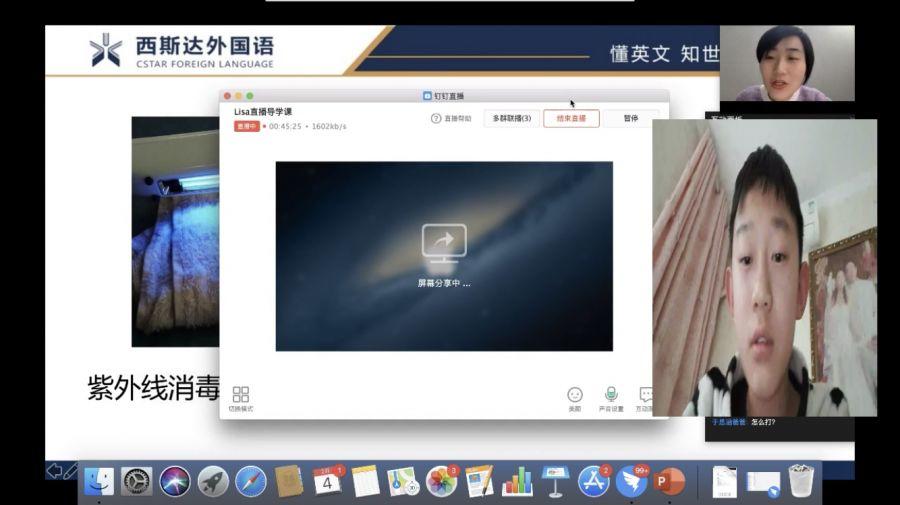Open DingTalk icon with 99+ badge
The height and width of the screenshot is (505, 900).
coord(631,481)
